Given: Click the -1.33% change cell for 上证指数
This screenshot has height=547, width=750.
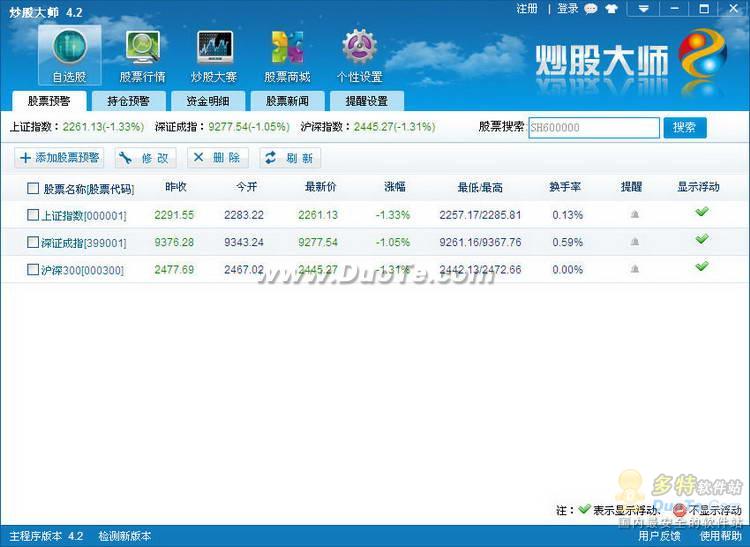Looking at the screenshot, I should tap(393, 215).
